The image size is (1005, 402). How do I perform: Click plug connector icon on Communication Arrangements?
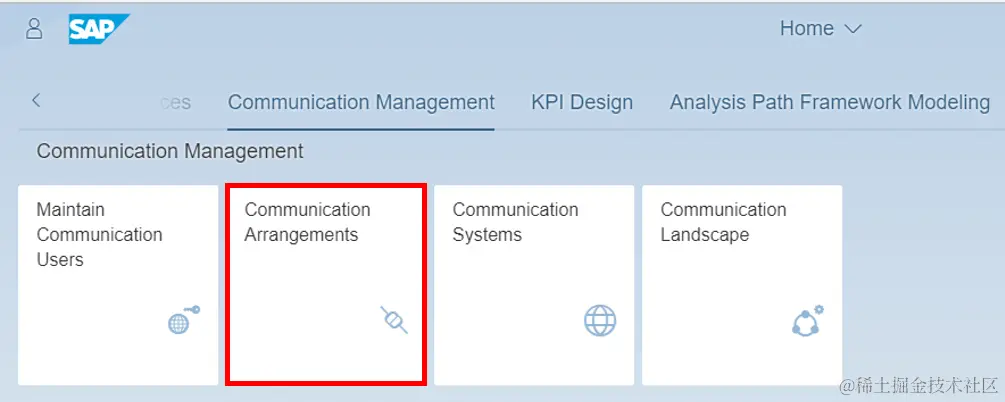393,320
